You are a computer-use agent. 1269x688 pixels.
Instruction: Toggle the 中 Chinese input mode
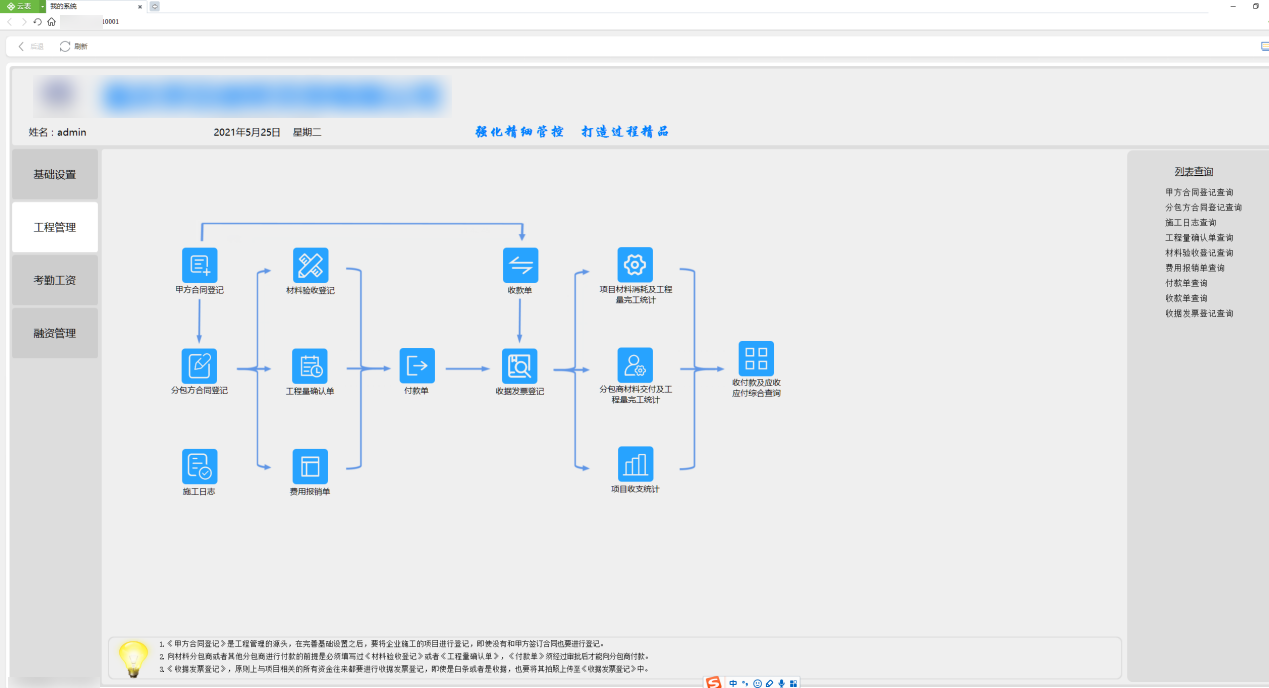click(x=733, y=683)
